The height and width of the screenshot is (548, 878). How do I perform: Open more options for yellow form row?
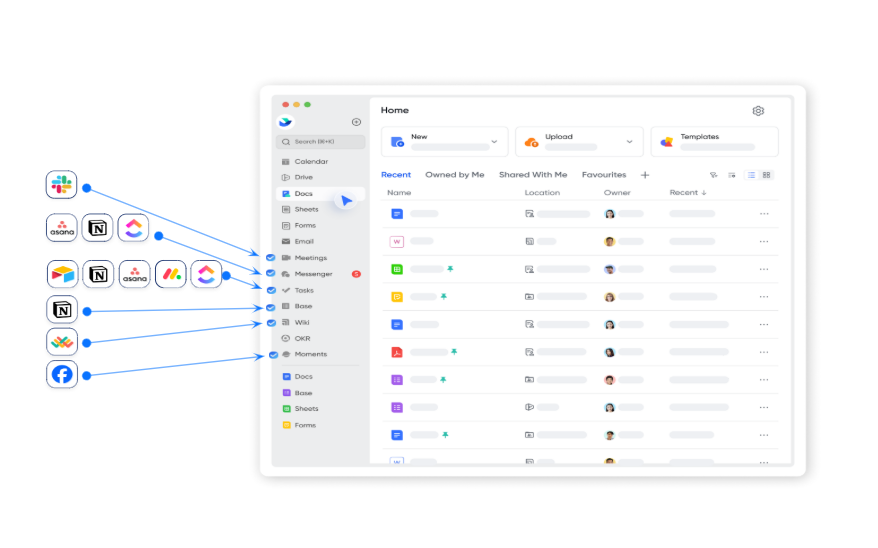tap(764, 297)
